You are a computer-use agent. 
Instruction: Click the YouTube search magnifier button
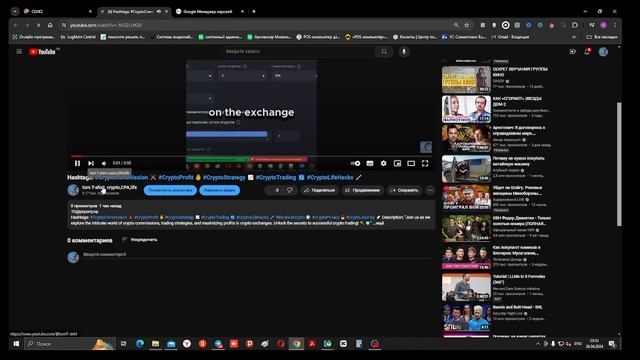tap(384, 51)
